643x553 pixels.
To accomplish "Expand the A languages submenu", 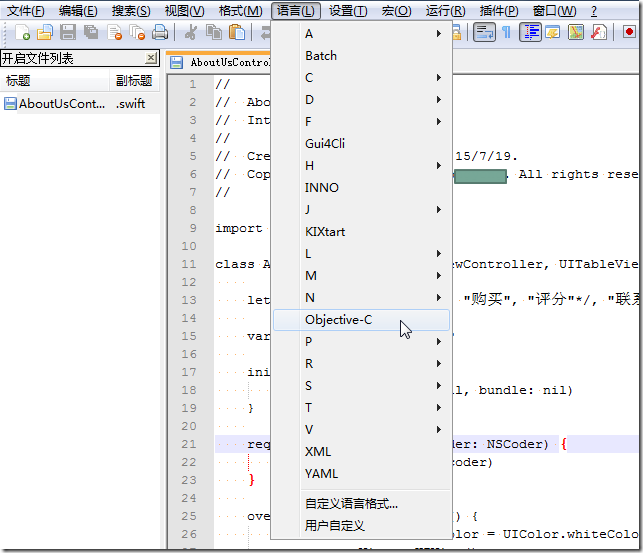I will [361, 34].
